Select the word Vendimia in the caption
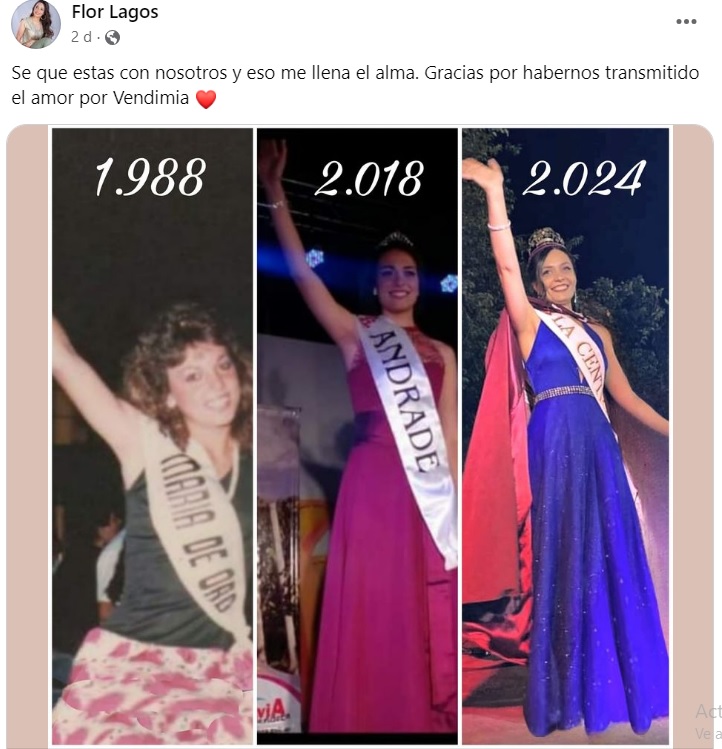This screenshot has width=722, height=749. pos(151,98)
